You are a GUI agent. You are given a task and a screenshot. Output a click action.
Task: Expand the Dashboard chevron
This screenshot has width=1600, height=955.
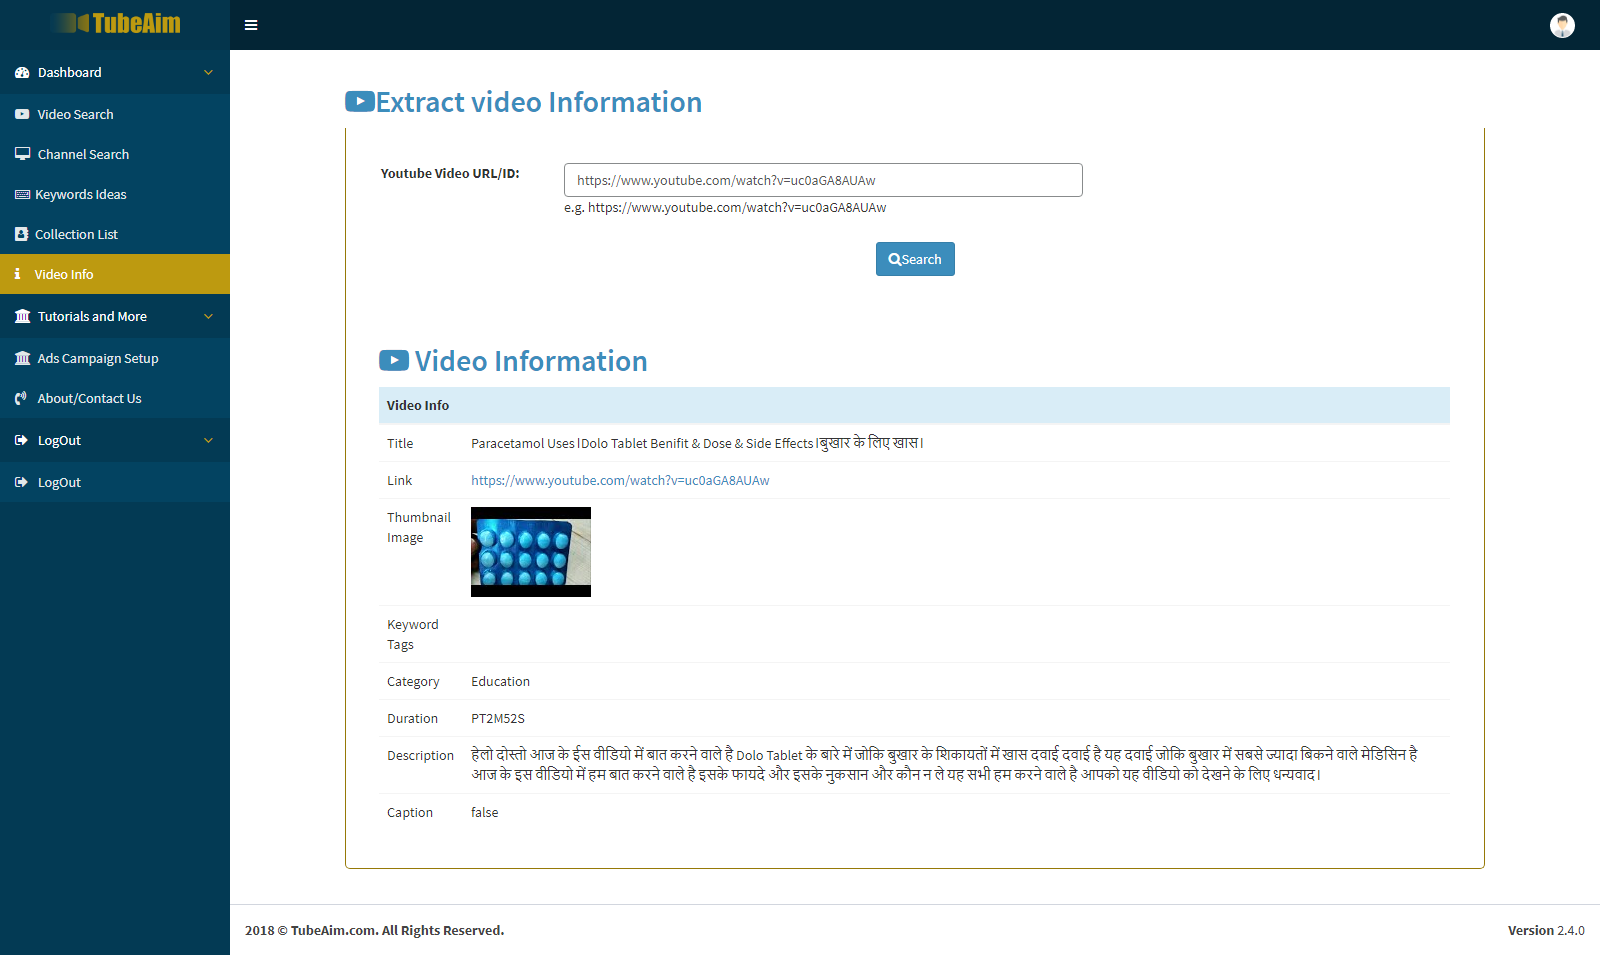coord(208,72)
